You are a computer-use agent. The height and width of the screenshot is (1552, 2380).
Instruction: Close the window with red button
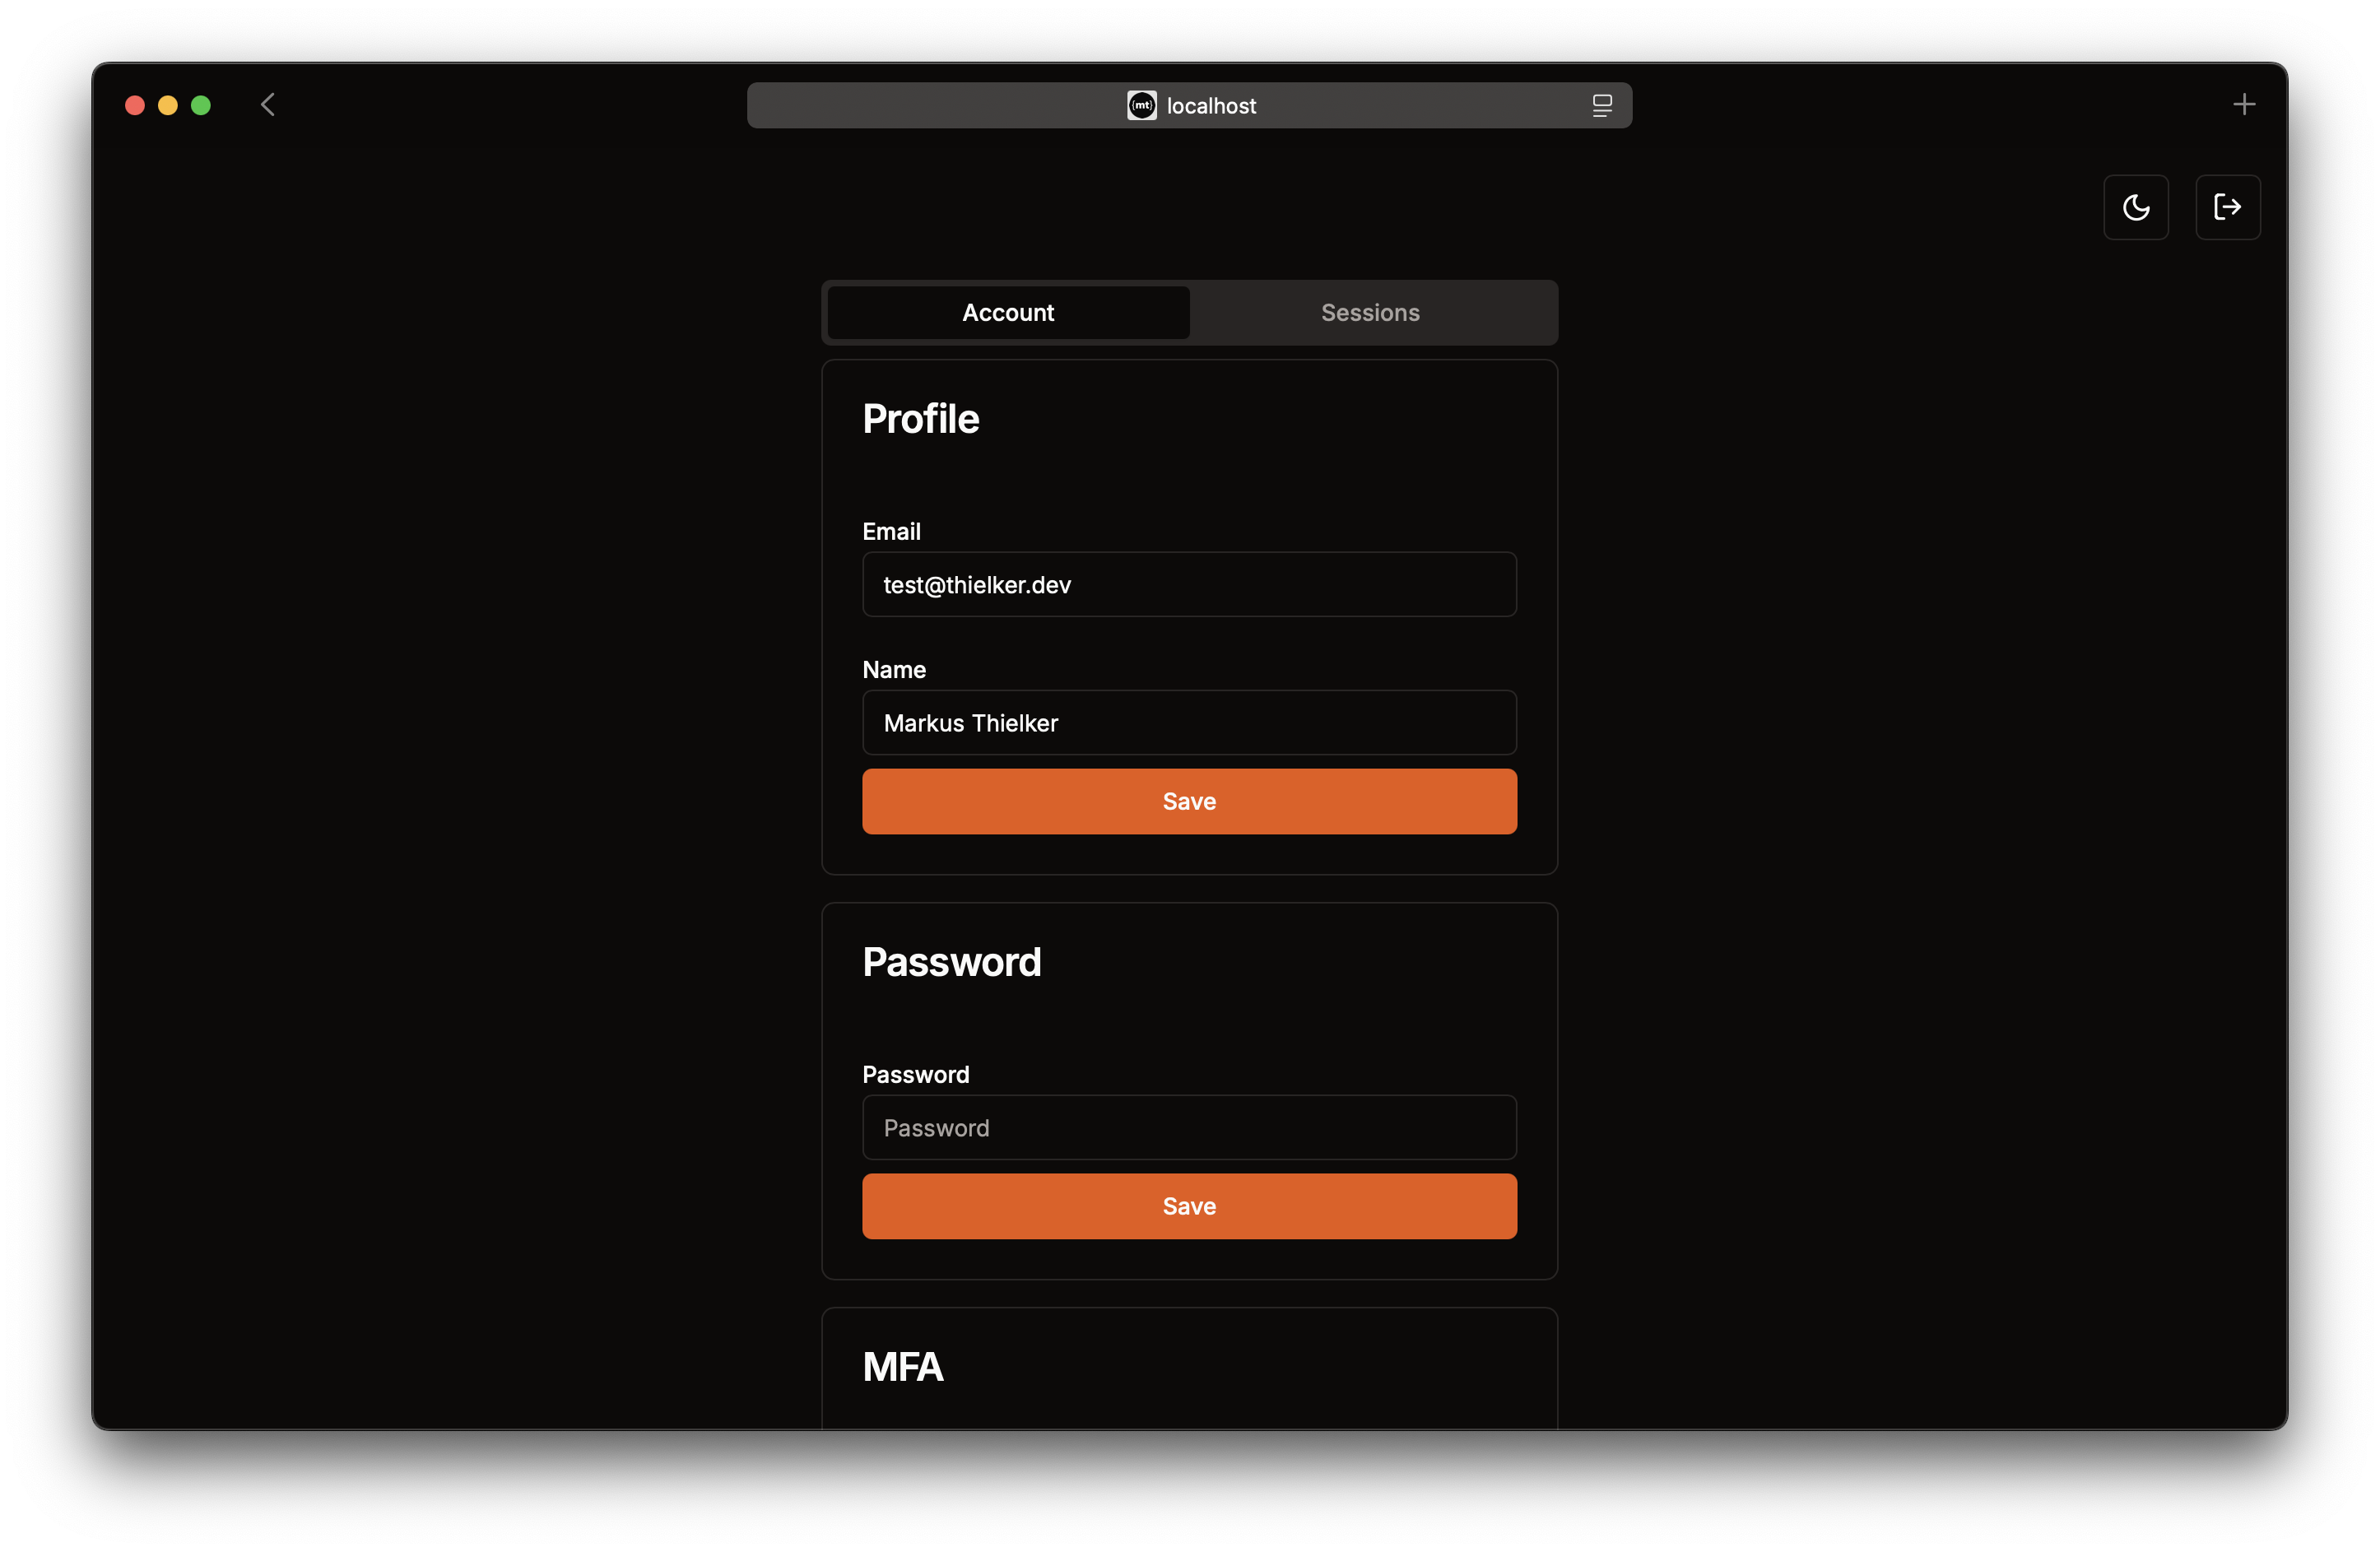[135, 105]
